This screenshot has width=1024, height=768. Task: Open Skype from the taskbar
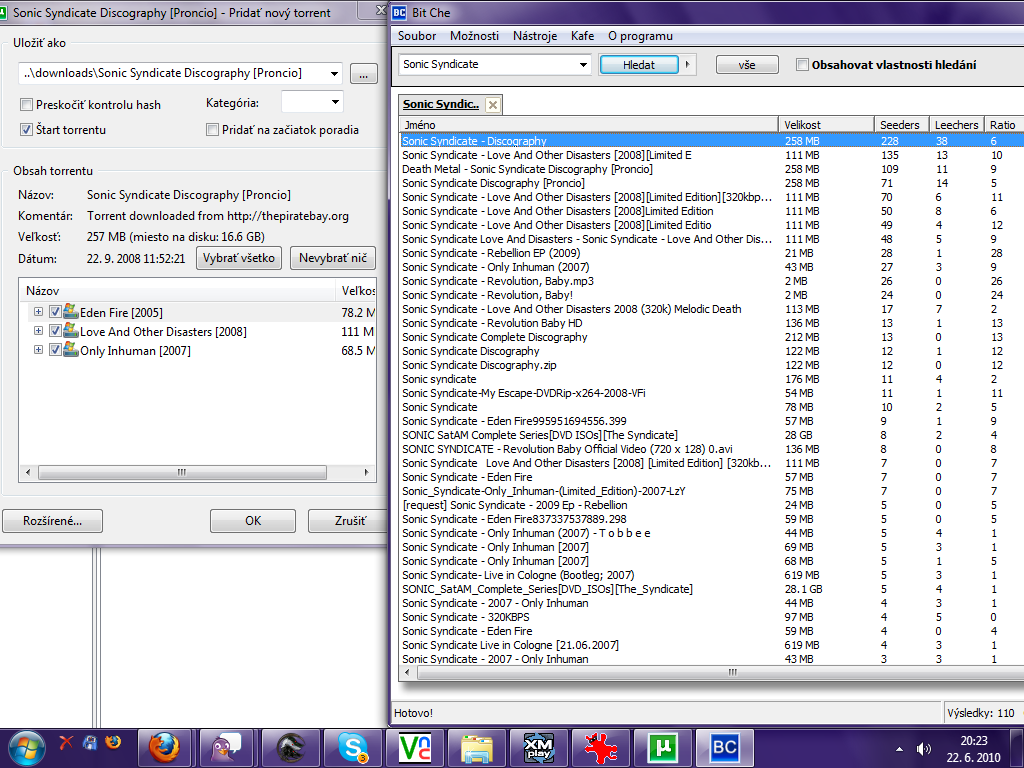(353, 748)
